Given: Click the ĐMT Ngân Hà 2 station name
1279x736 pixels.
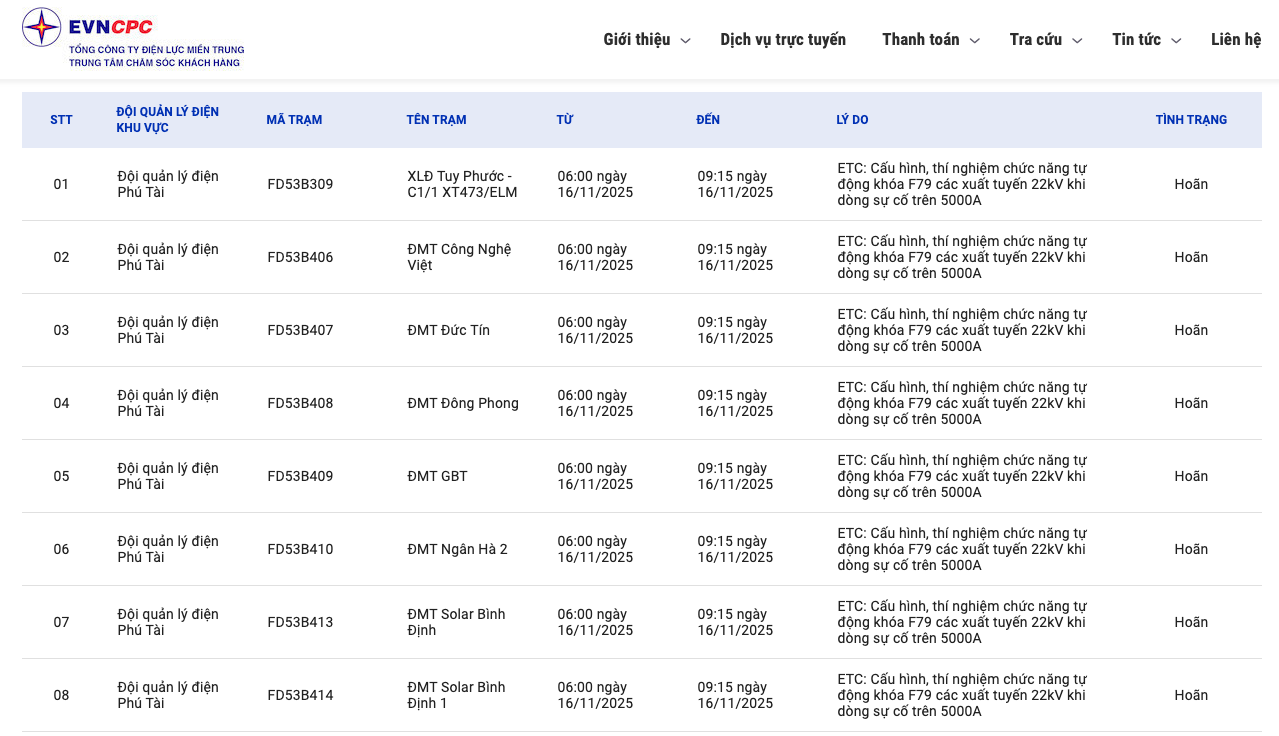Looking at the screenshot, I should pyautogui.click(x=457, y=549).
